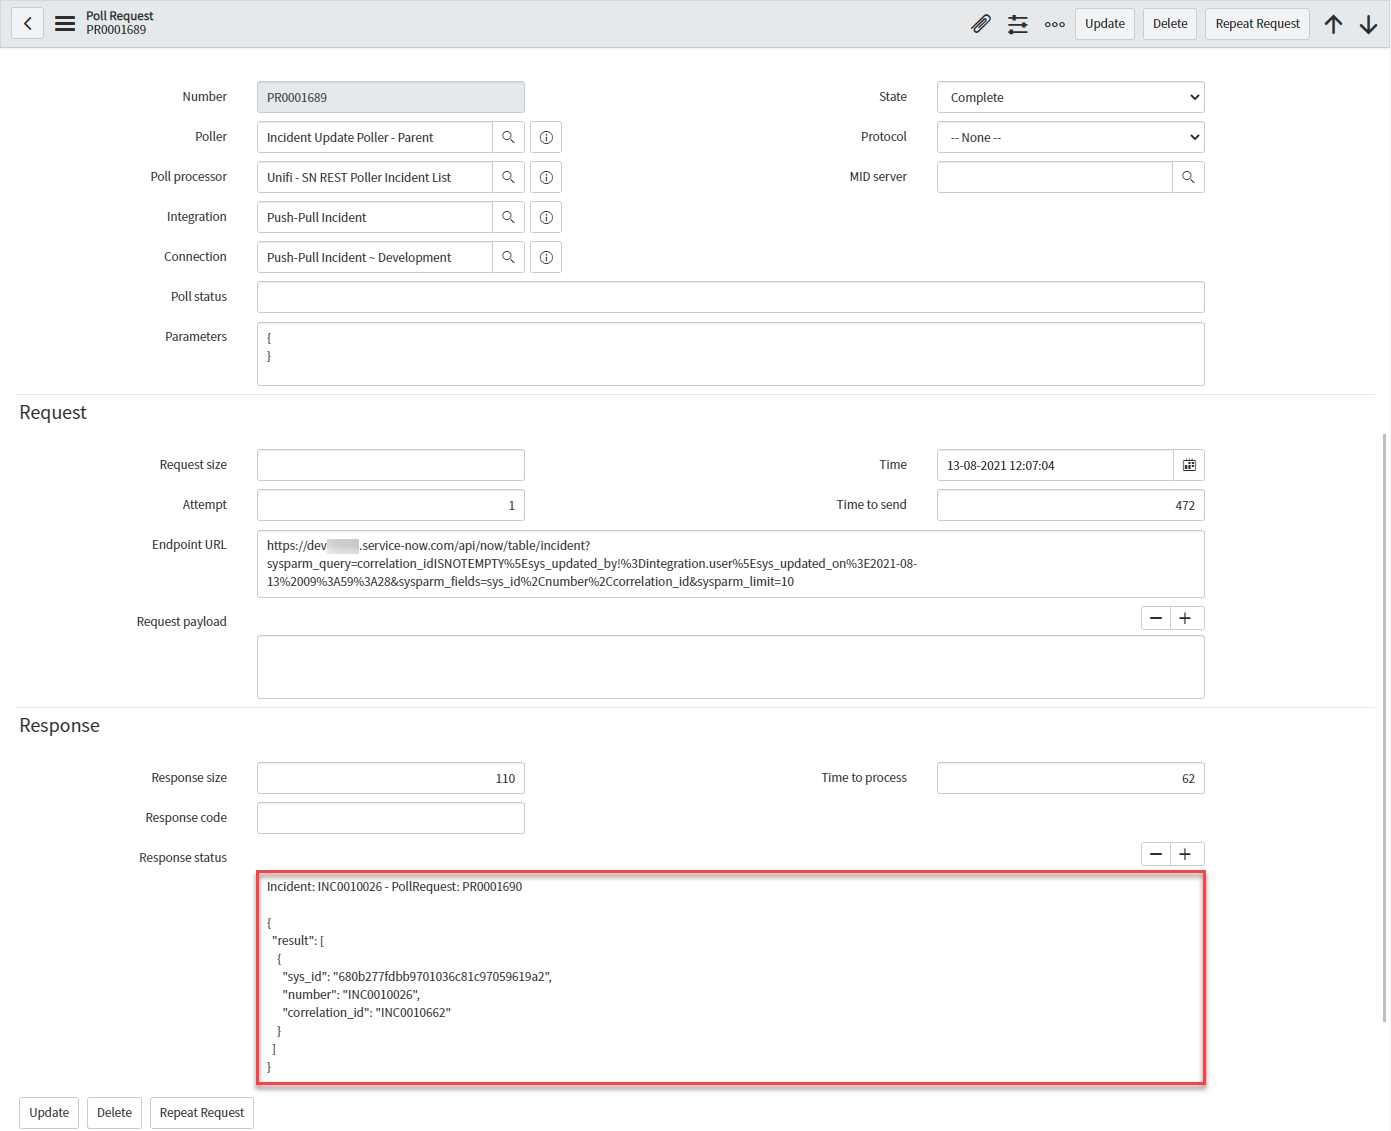Preview Integration record info icon
Image resolution: width=1391 pixels, height=1131 pixels.
546,217
